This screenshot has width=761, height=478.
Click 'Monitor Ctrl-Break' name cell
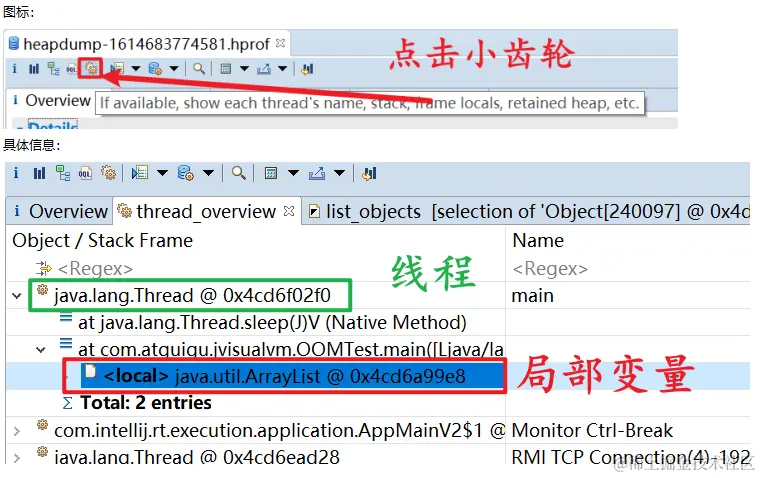pyautogui.click(x=592, y=430)
